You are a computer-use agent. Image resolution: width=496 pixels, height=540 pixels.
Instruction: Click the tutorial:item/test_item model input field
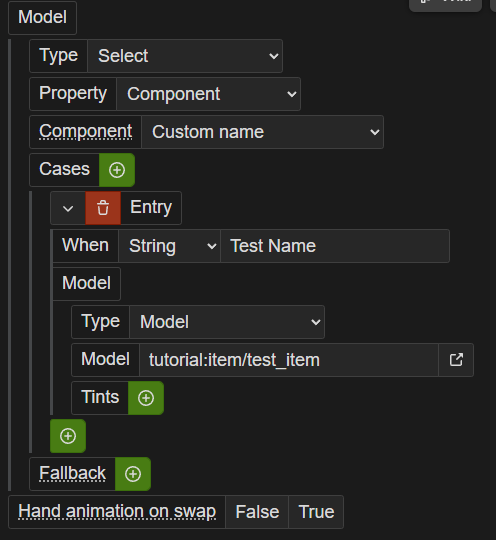(x=289, y=360)
